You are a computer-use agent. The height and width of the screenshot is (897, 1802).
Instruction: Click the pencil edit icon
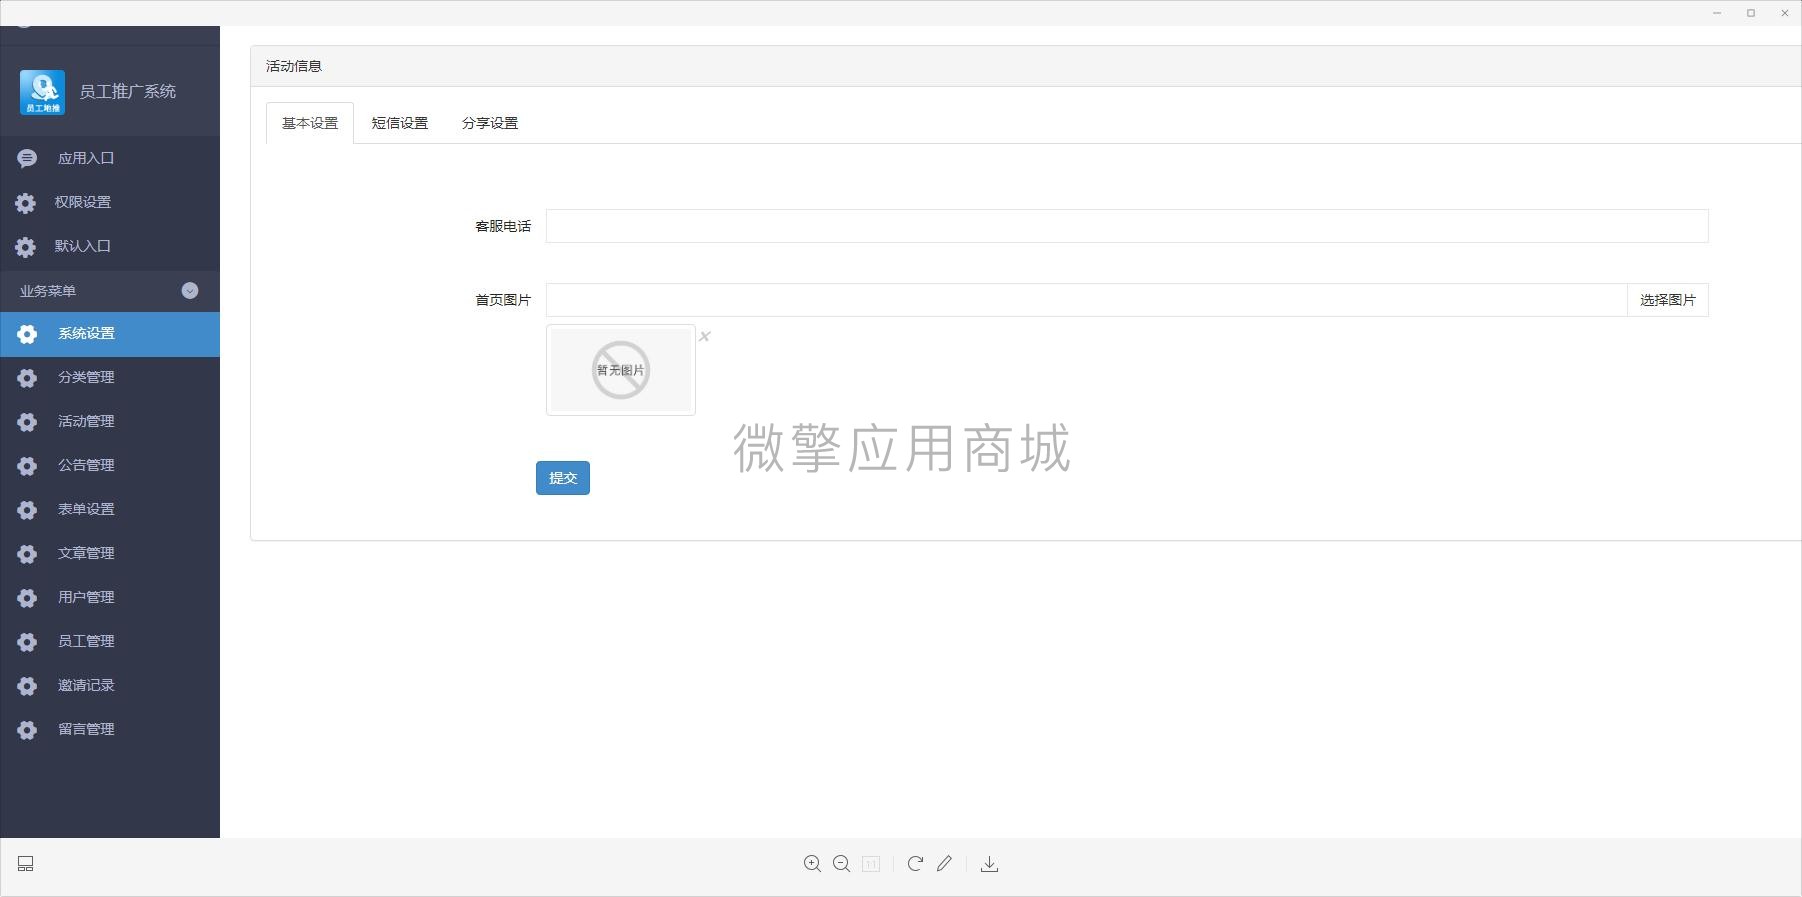tap(944, 864)
